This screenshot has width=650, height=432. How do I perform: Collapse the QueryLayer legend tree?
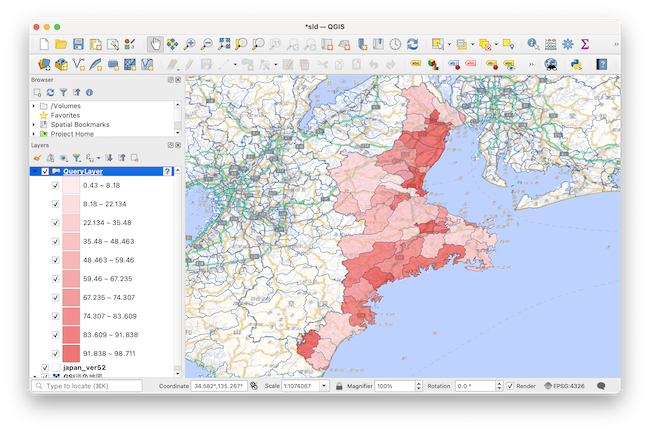point(35,171)
